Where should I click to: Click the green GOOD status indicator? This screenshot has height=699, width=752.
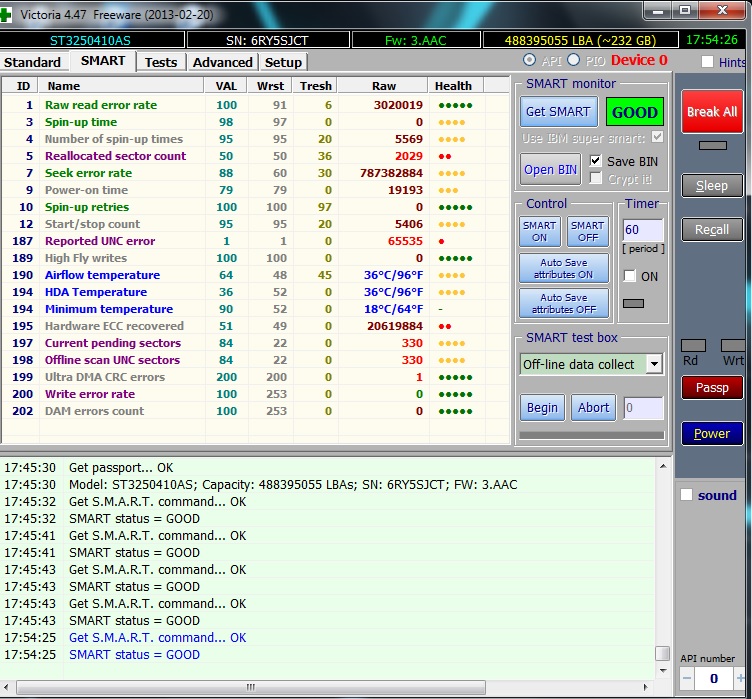(x=634, y=112)
